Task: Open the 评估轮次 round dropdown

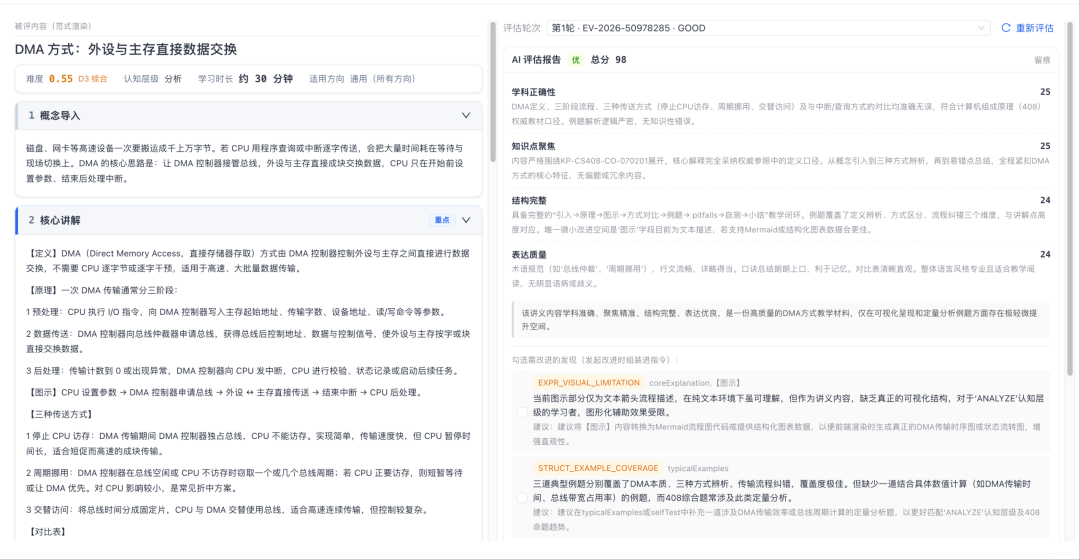Action: (768, 28)
